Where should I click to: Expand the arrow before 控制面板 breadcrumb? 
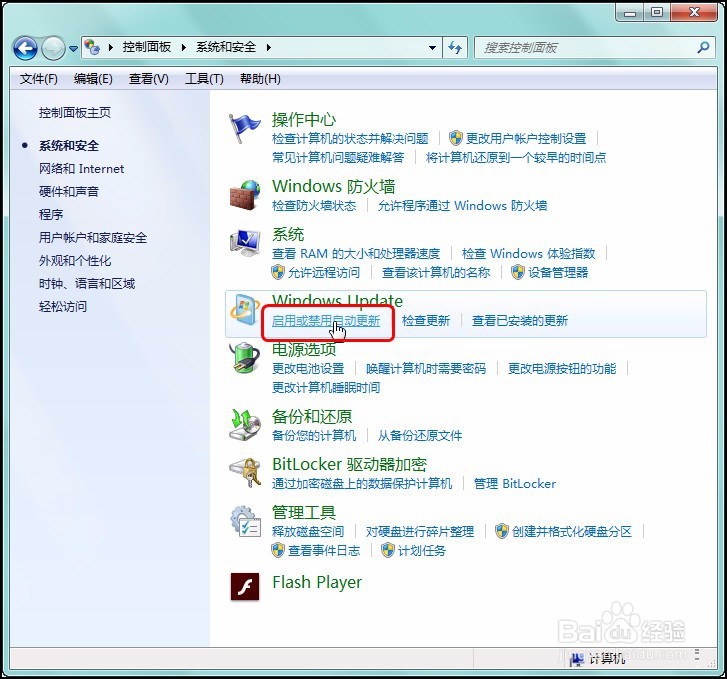coord(110,47)
